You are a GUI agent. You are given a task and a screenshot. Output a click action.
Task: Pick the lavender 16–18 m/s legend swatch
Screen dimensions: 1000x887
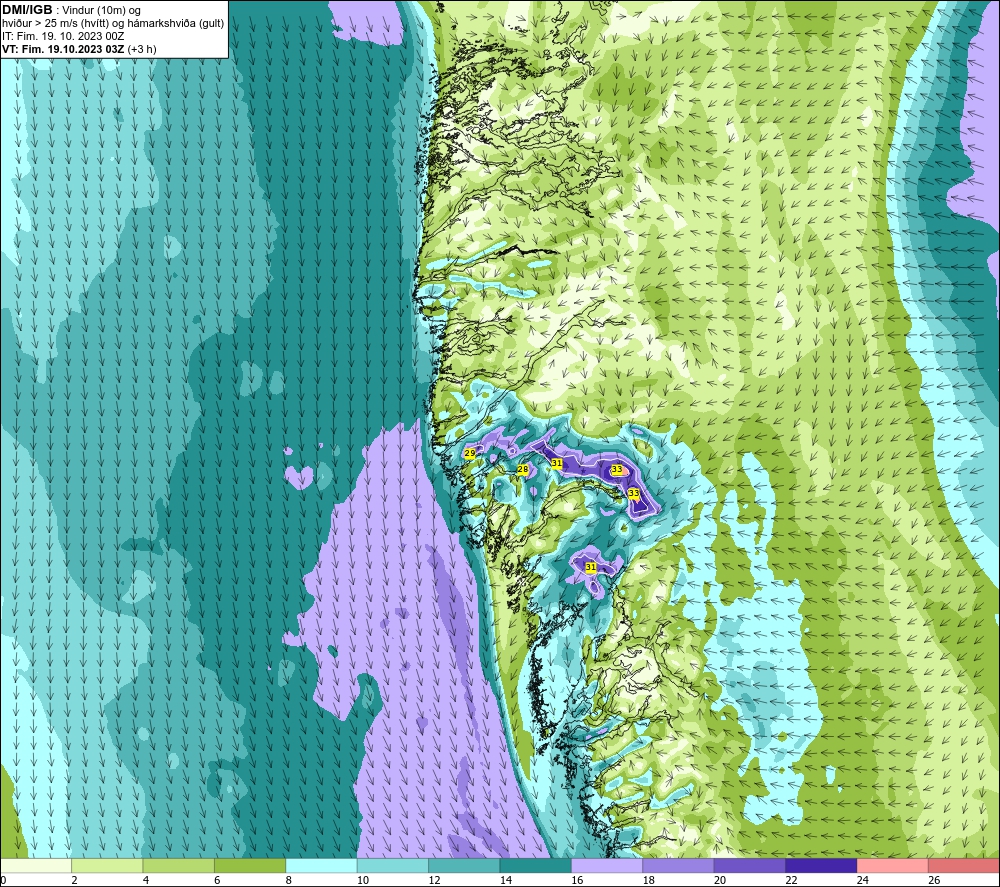[x=607, y=865]
